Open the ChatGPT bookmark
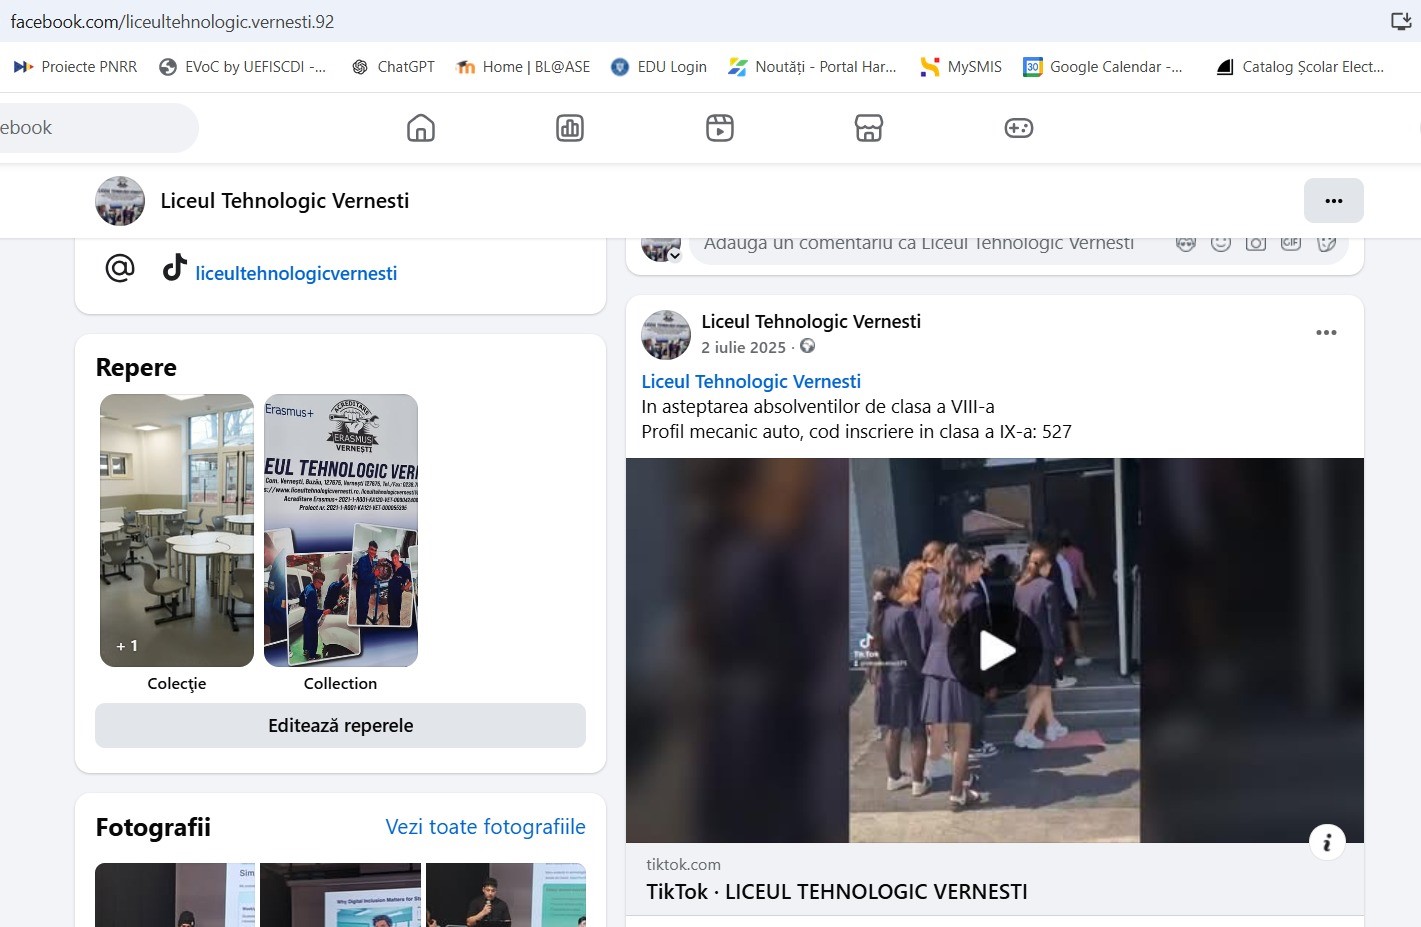 coord(393,67)
